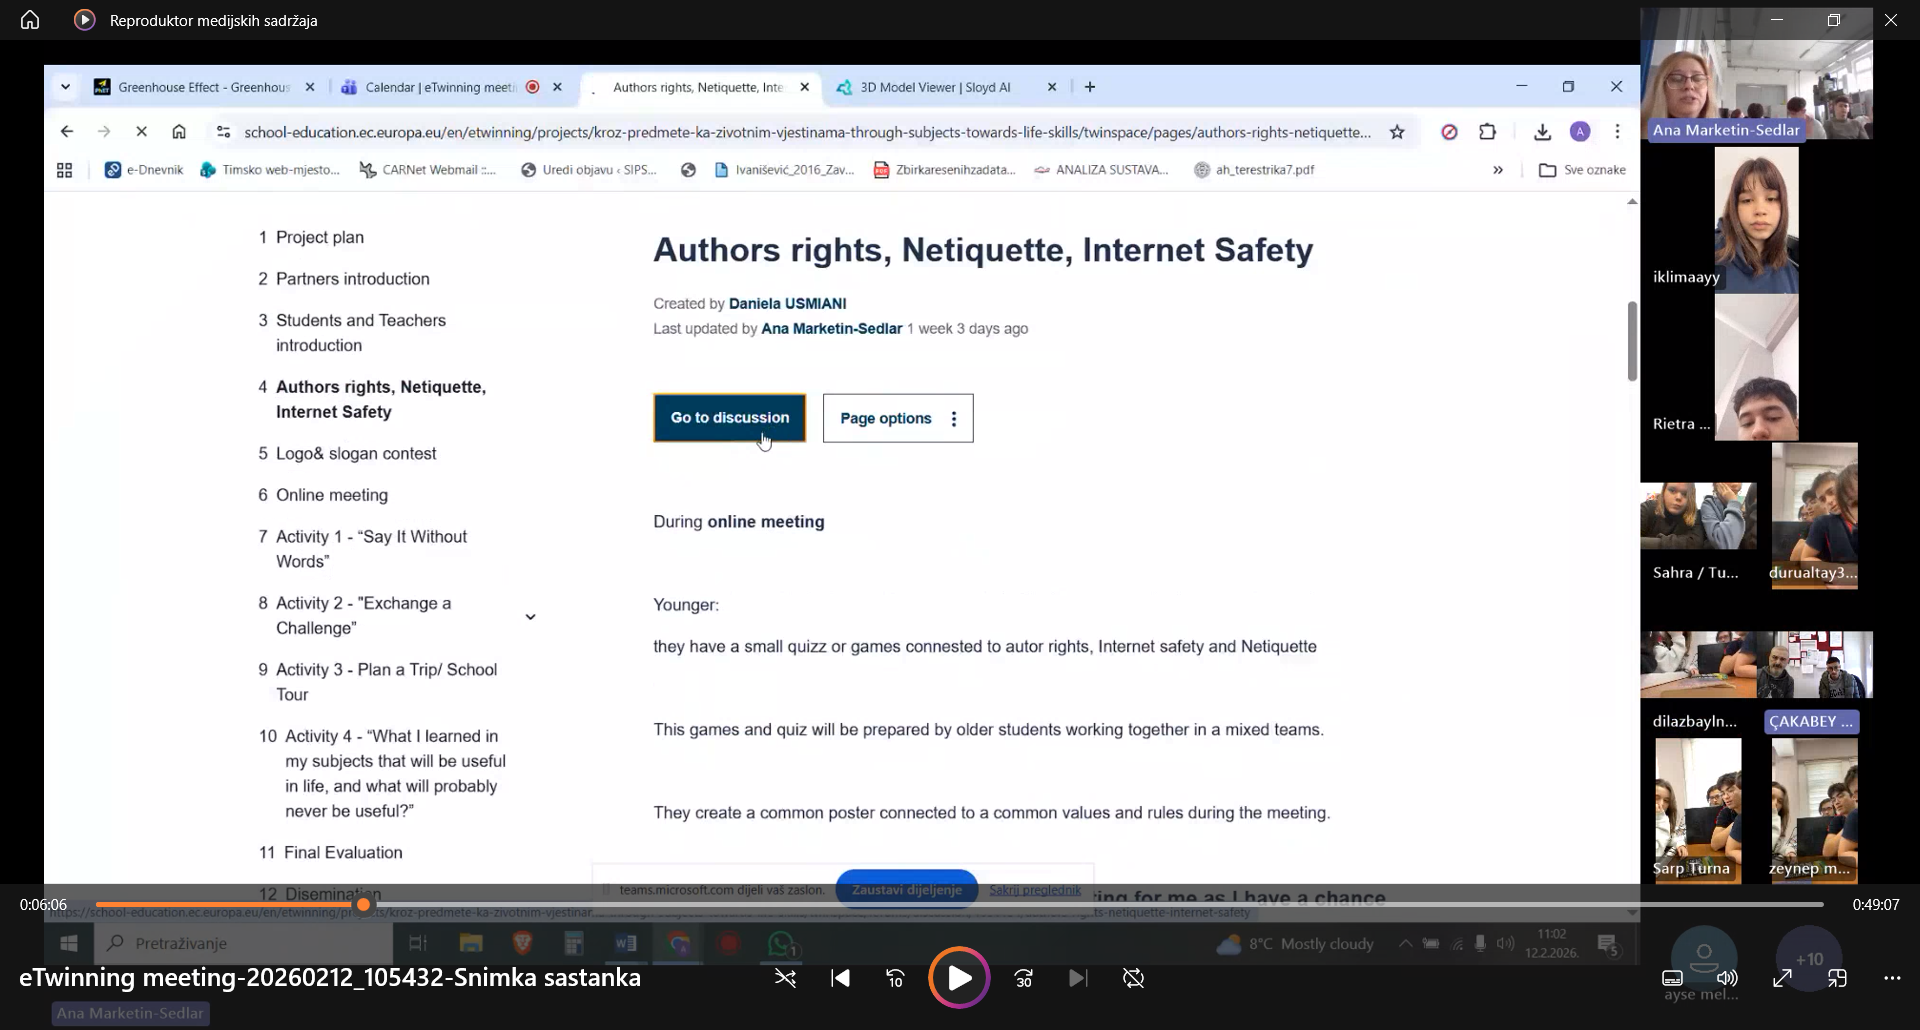Enter full screen mode
The width and height of the screenshot is (1920, 1030).
click(1782, 979)
